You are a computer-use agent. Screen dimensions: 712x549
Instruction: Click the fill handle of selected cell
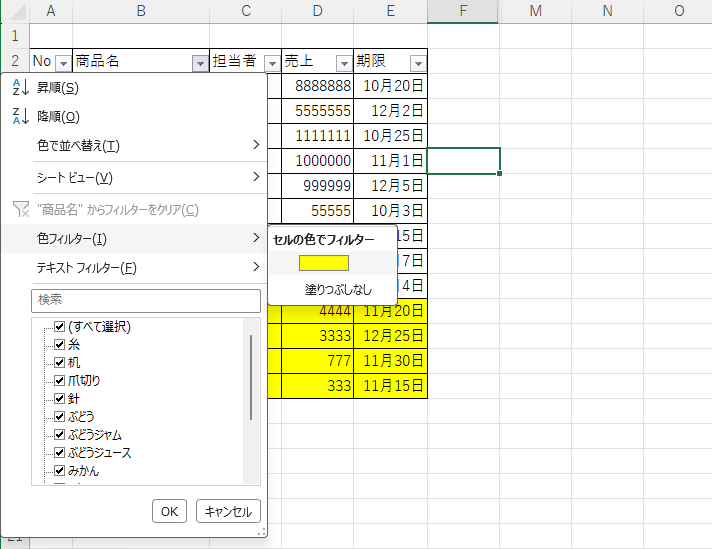[499, 173]
